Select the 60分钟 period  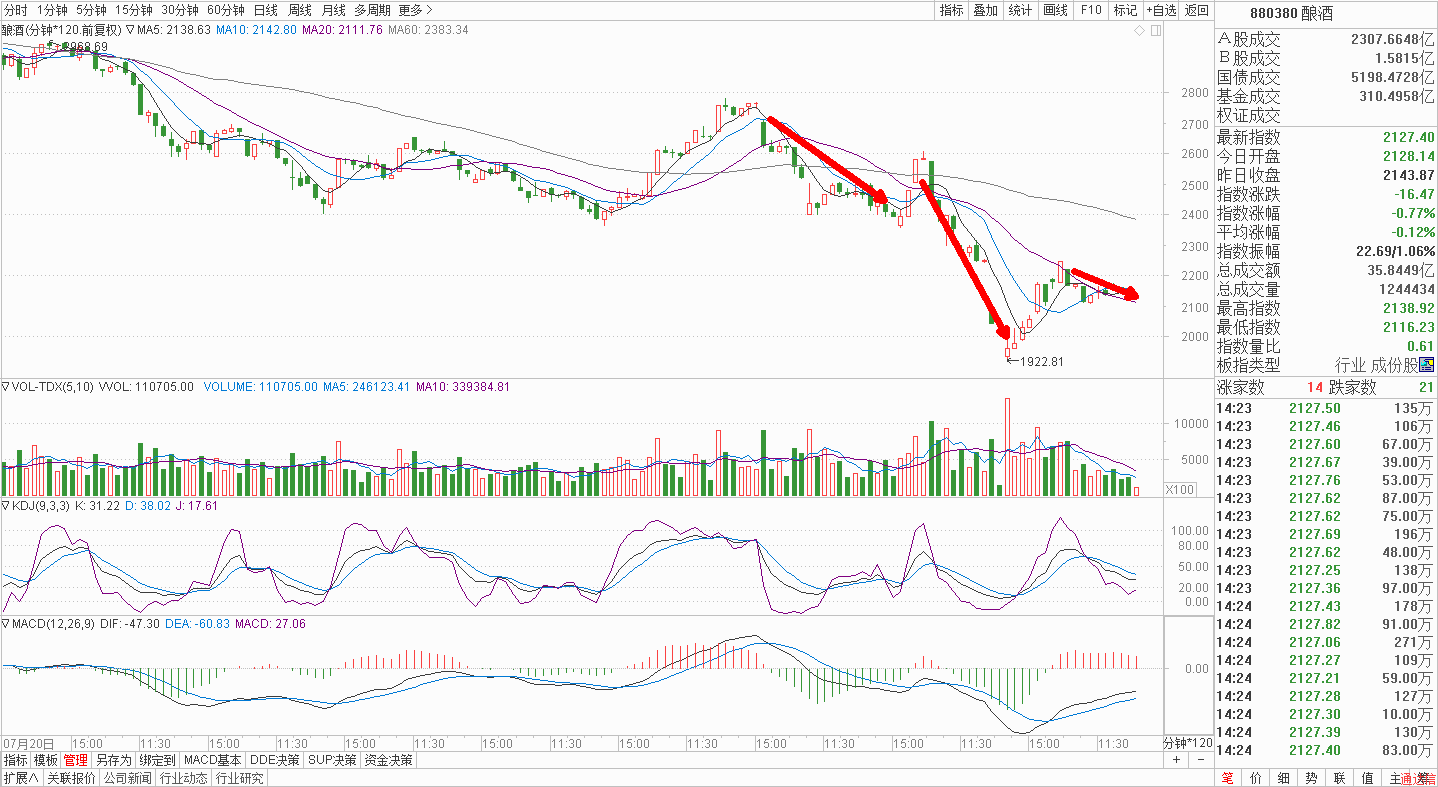pyautogui.click(x=226, y=10)
